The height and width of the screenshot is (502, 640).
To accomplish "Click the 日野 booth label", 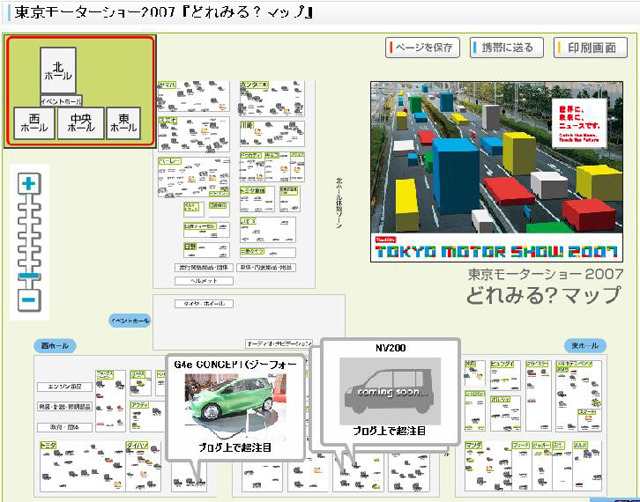I will click(190, 247).
